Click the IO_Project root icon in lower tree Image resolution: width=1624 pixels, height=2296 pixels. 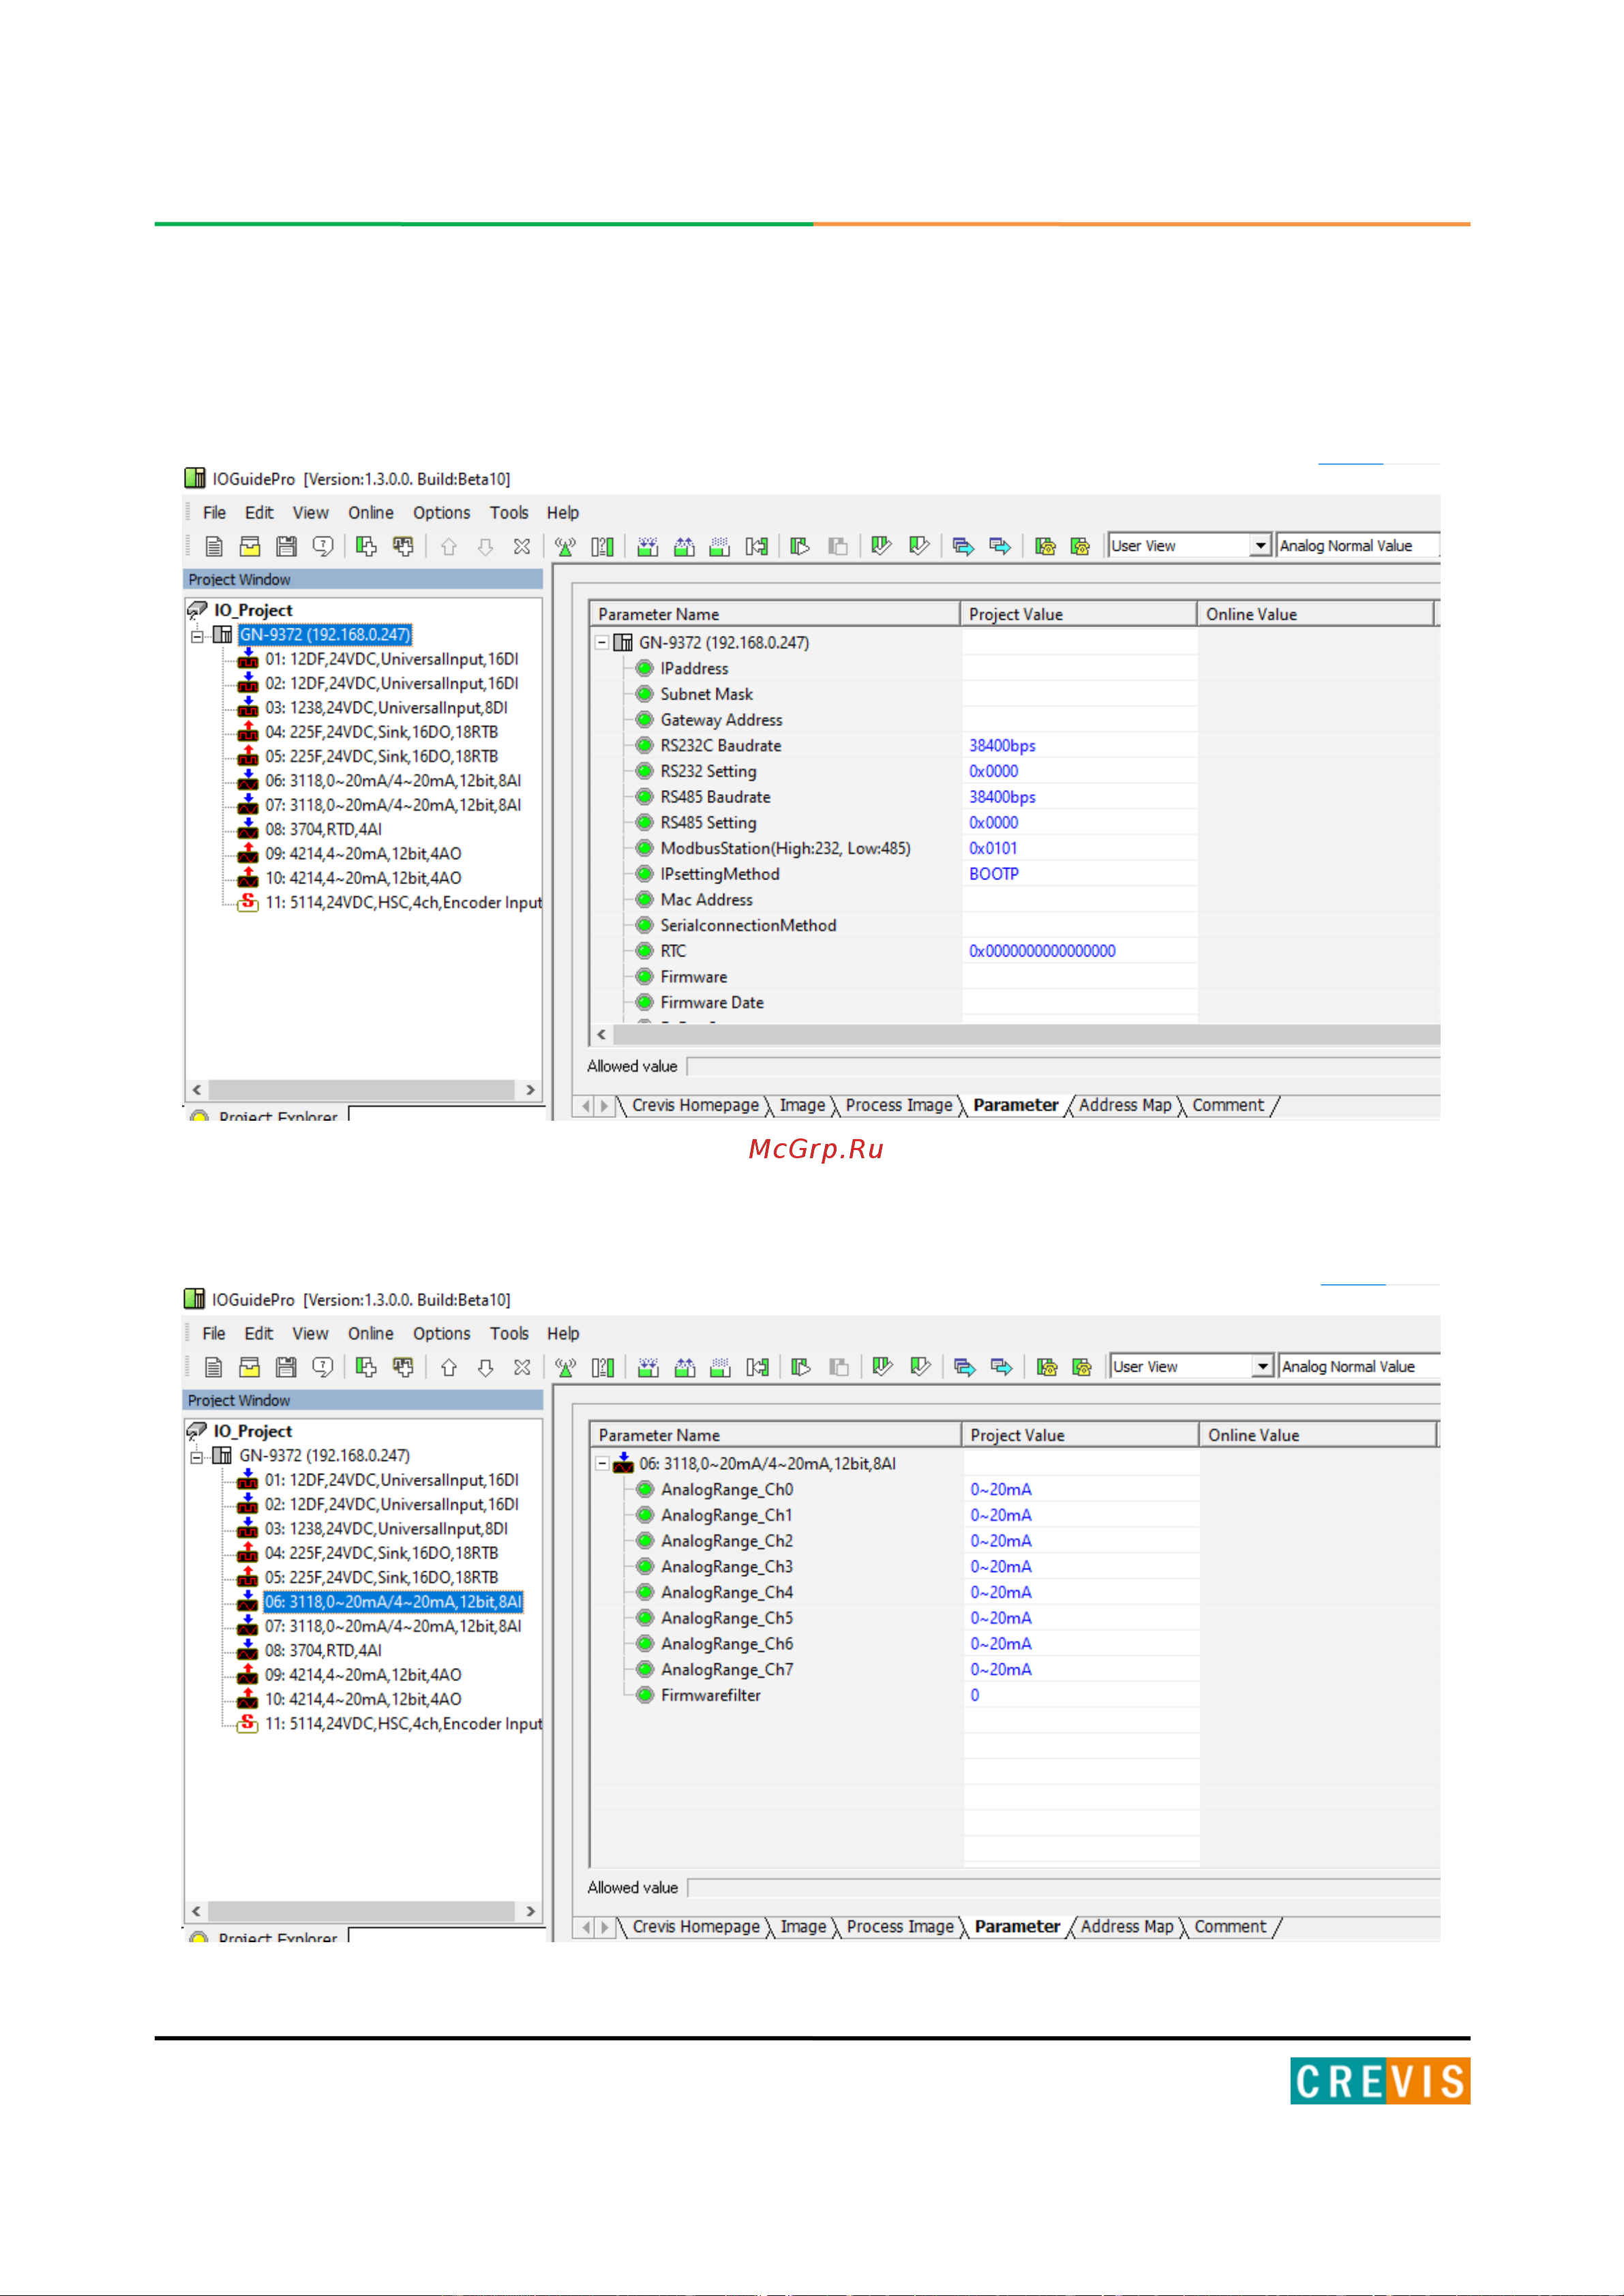197,1431
